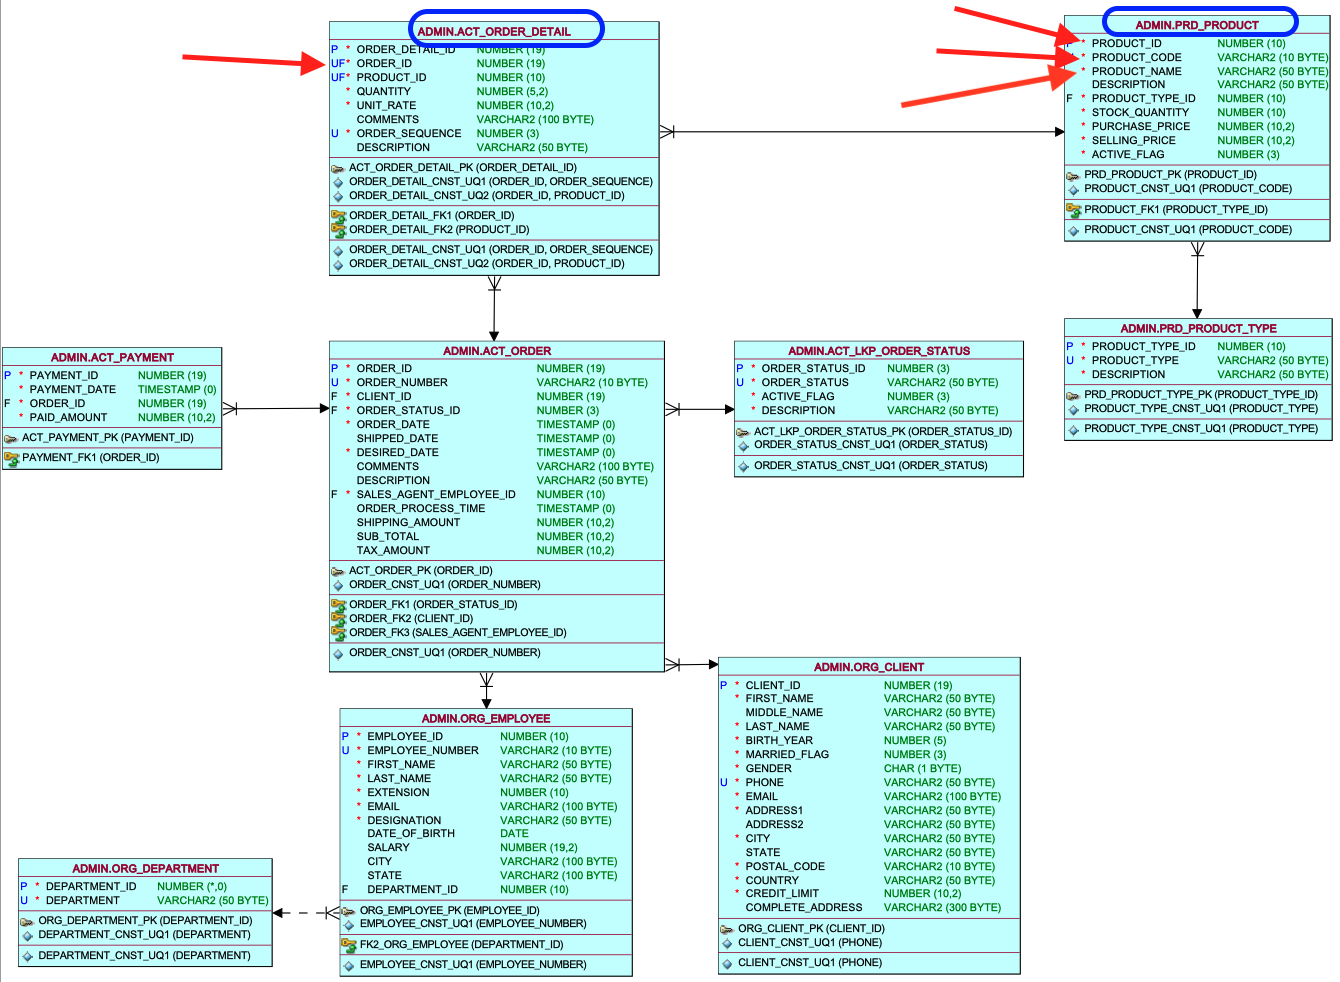Click the FK2_ORG_EMPLOYEE foreign key icon
This screenshot has width=1340, height=982.
(x=348, y=944)
